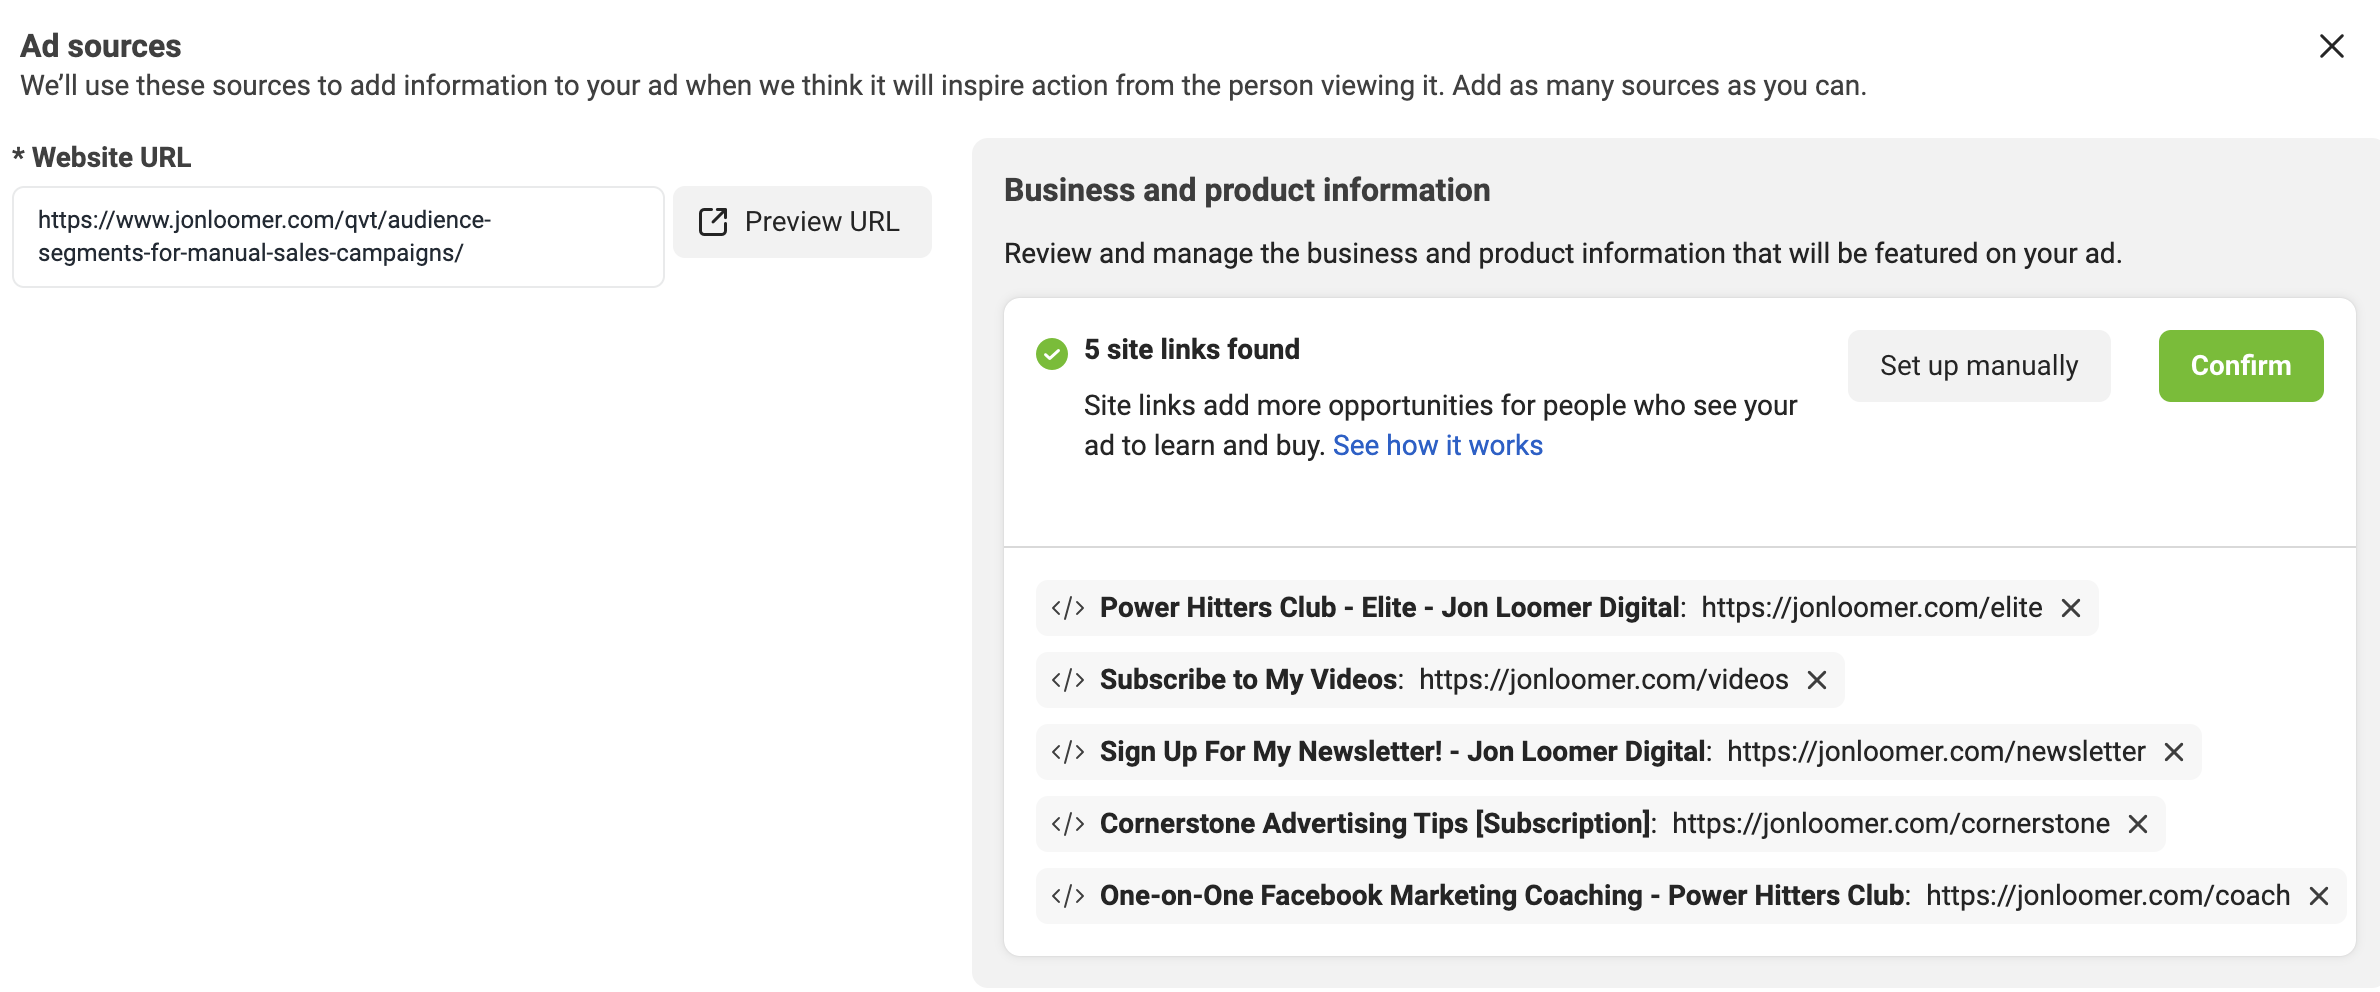
Task: Click the green checkmark next to 5 site links found
Action: 1052,353
